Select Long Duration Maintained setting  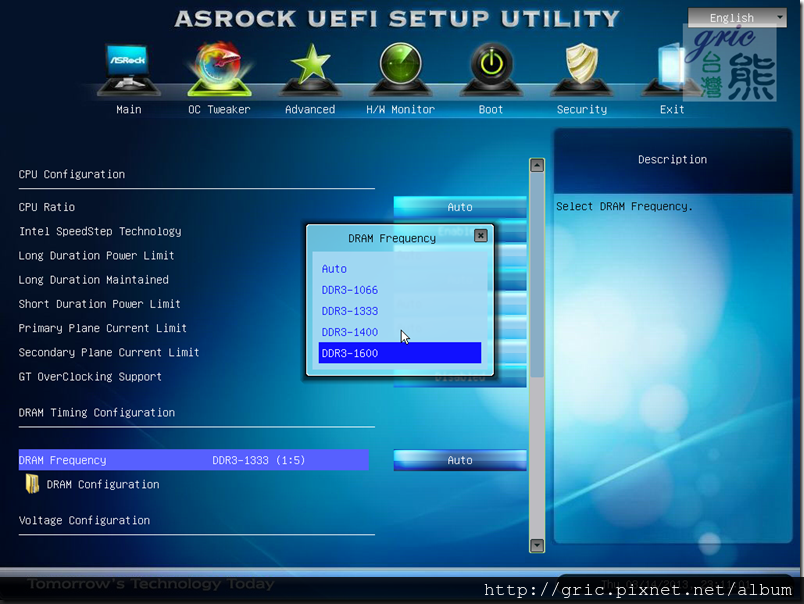[93, 280]
